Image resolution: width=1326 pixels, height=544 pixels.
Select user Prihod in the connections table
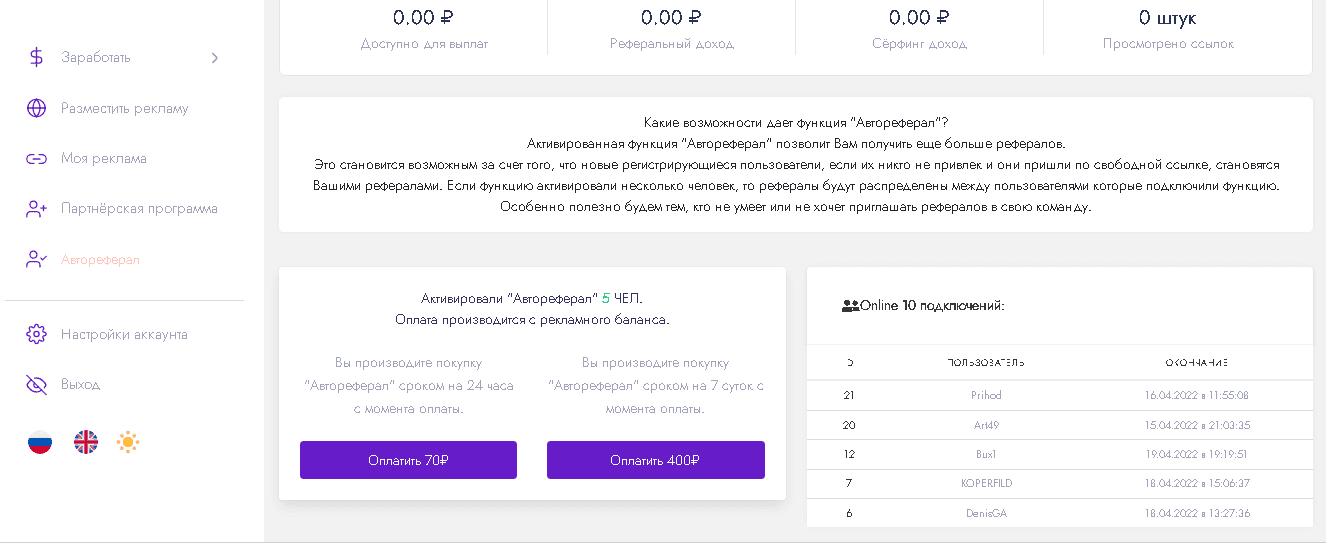[986, 395]
